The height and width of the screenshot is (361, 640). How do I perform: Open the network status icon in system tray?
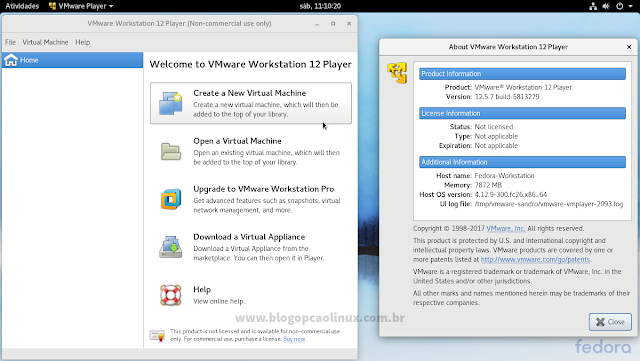593,6
